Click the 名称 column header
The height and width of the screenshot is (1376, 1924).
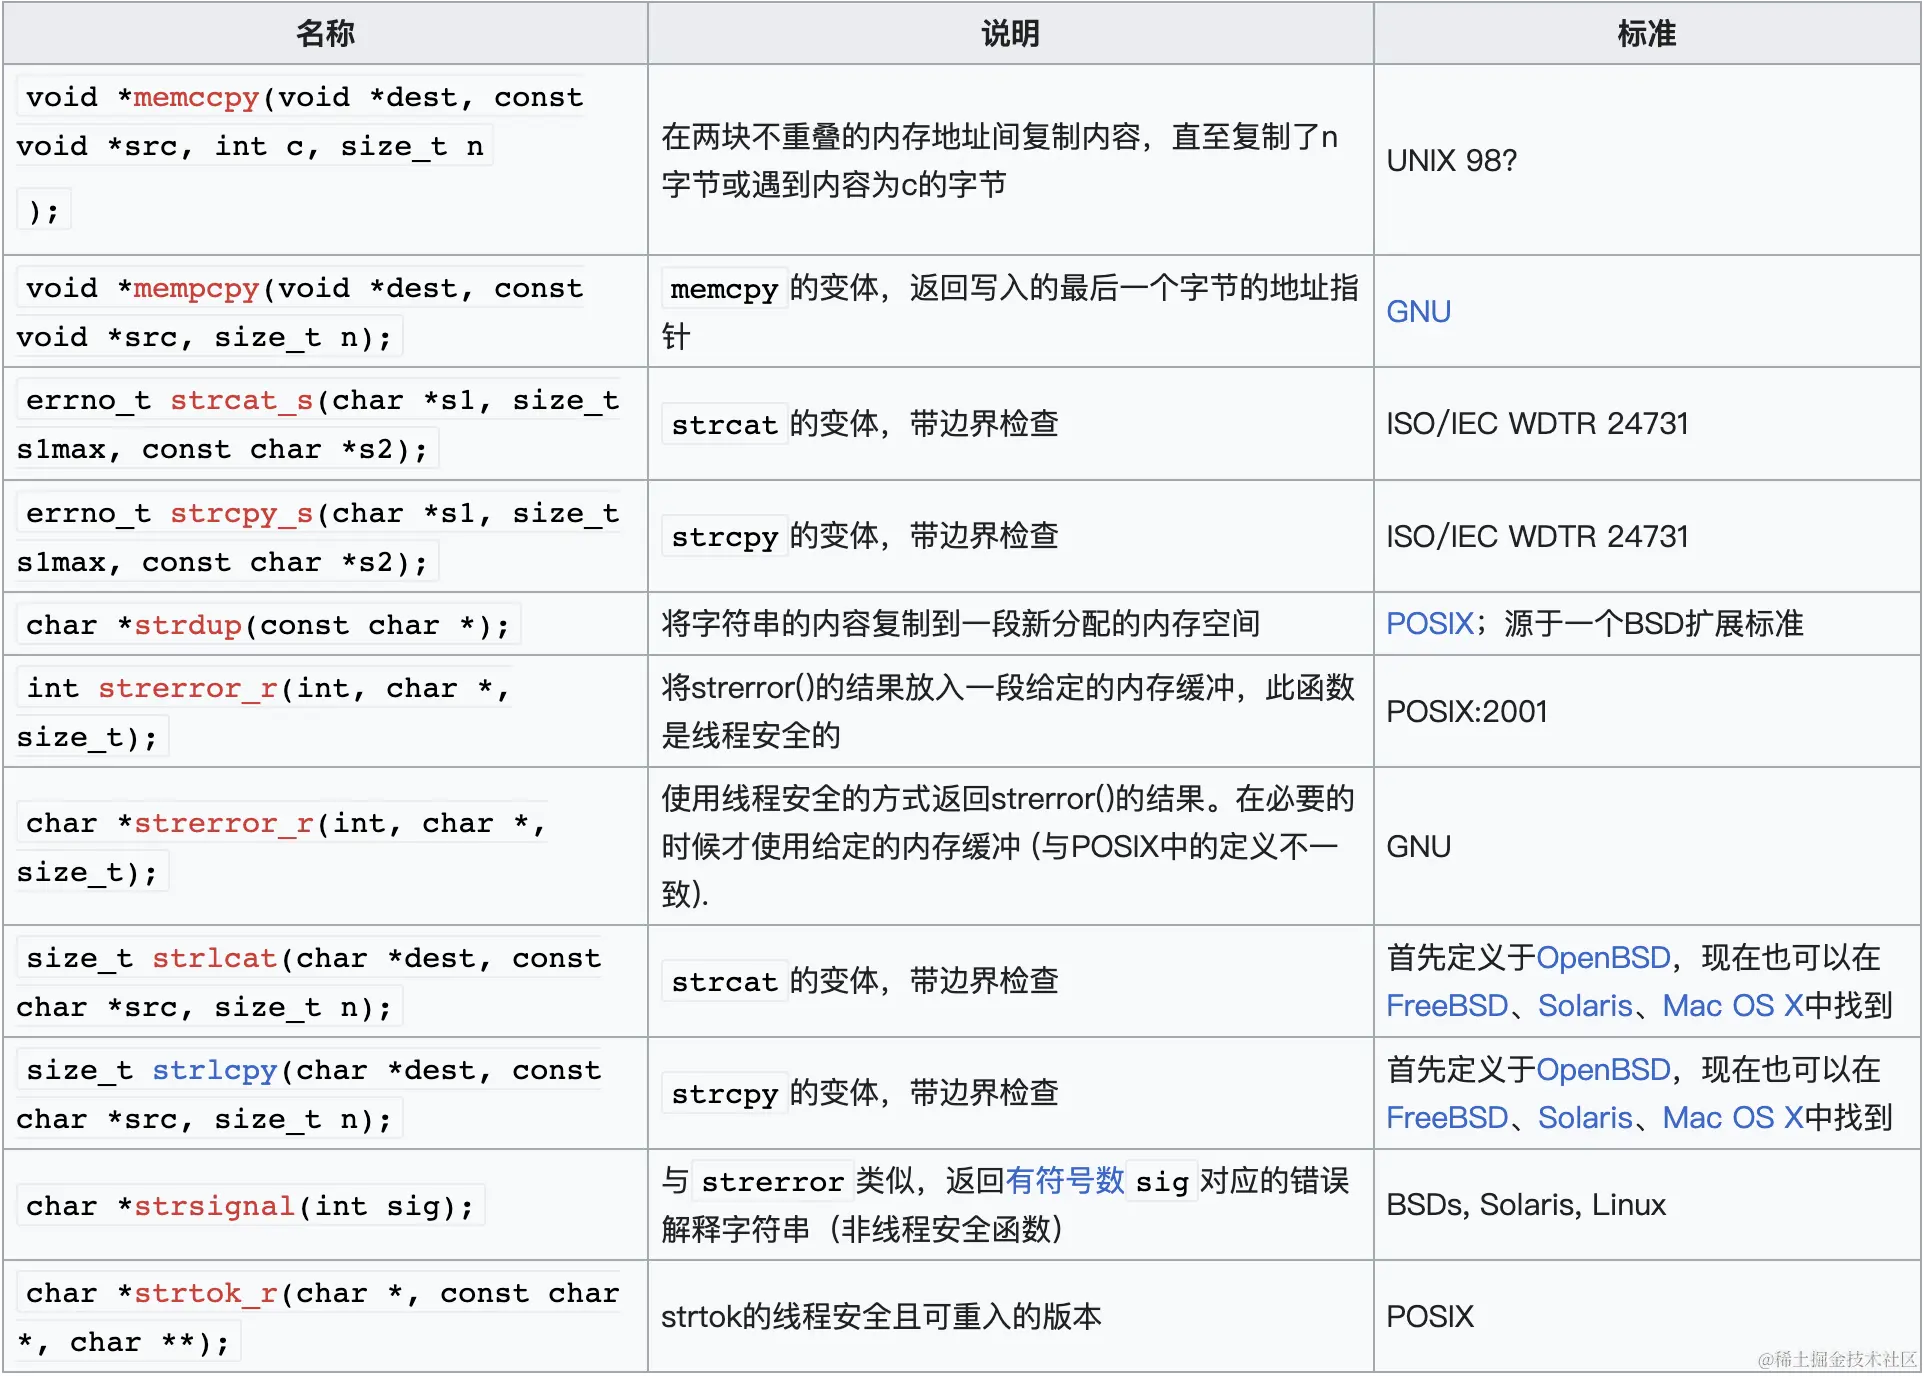325,34
